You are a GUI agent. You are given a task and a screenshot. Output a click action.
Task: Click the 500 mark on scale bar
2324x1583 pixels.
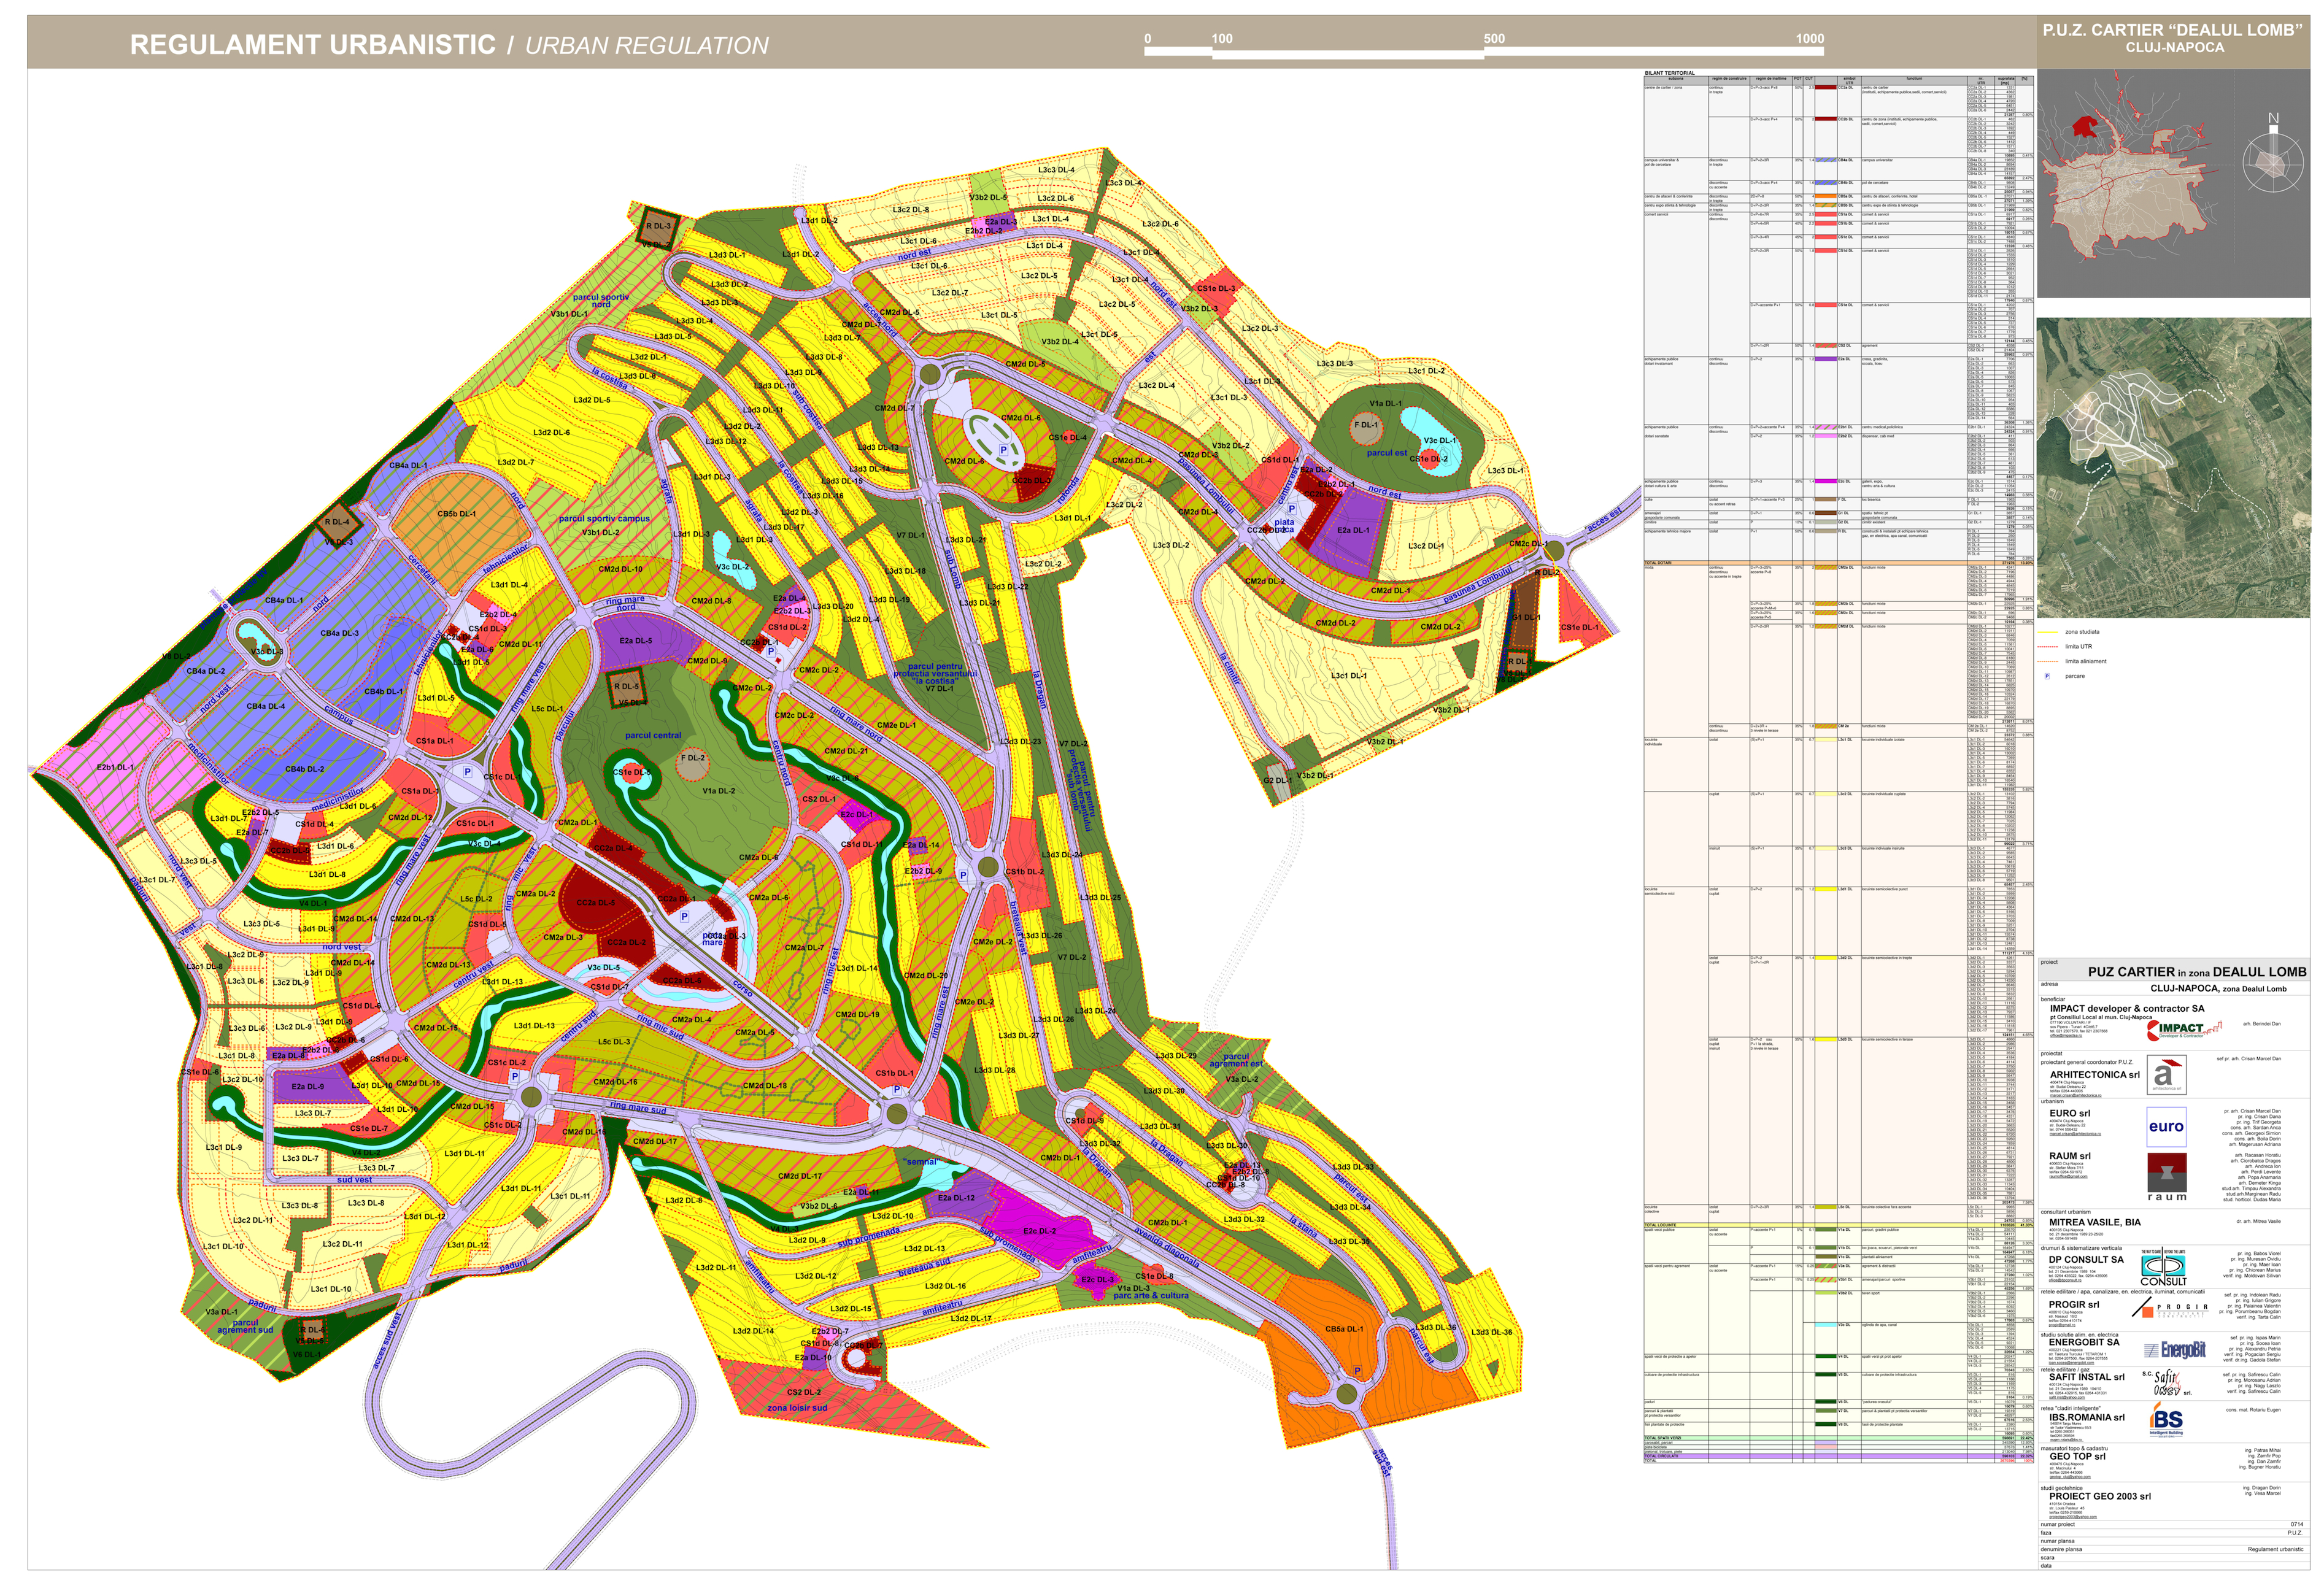click(1494, 39)
